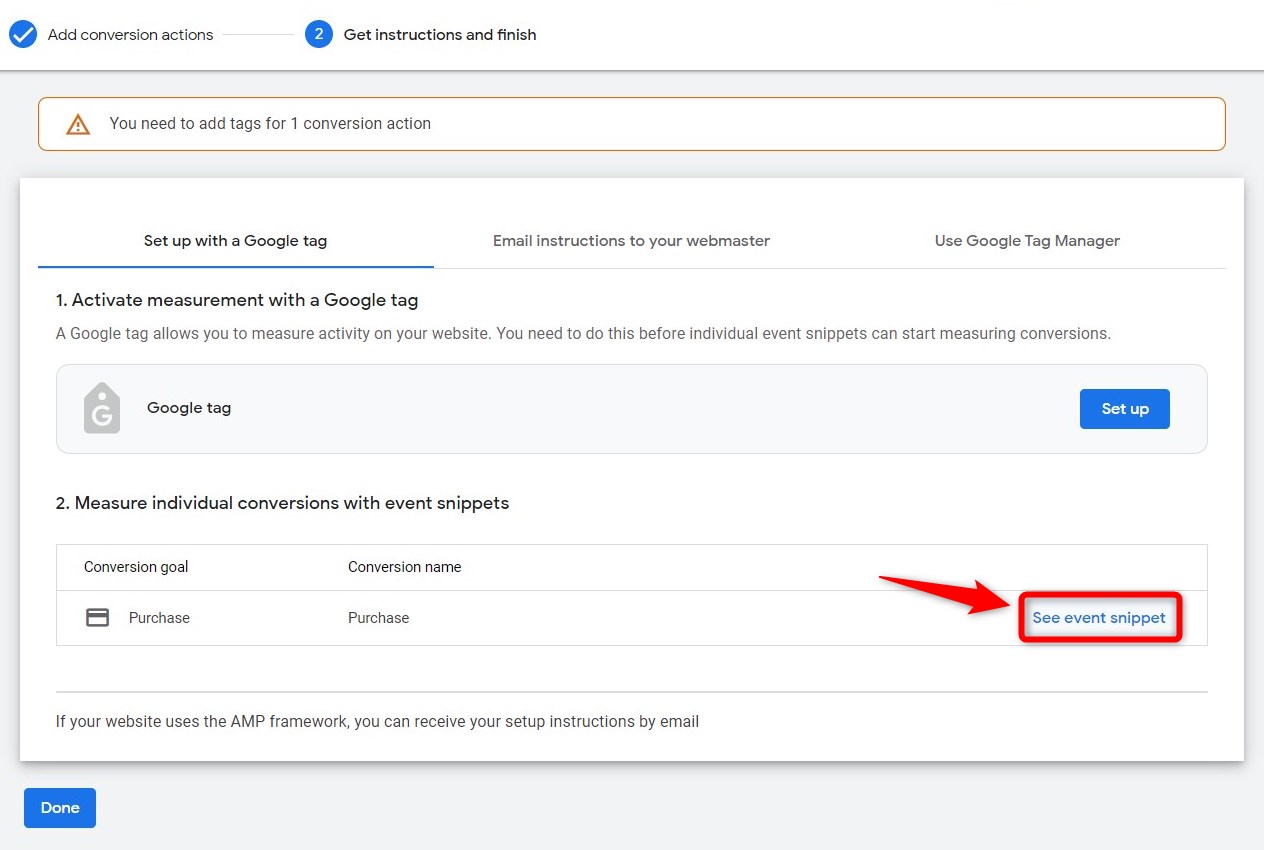Open the See event snippet link
The width and height of the screenshot is (1264, 850).
point(1099,618)
